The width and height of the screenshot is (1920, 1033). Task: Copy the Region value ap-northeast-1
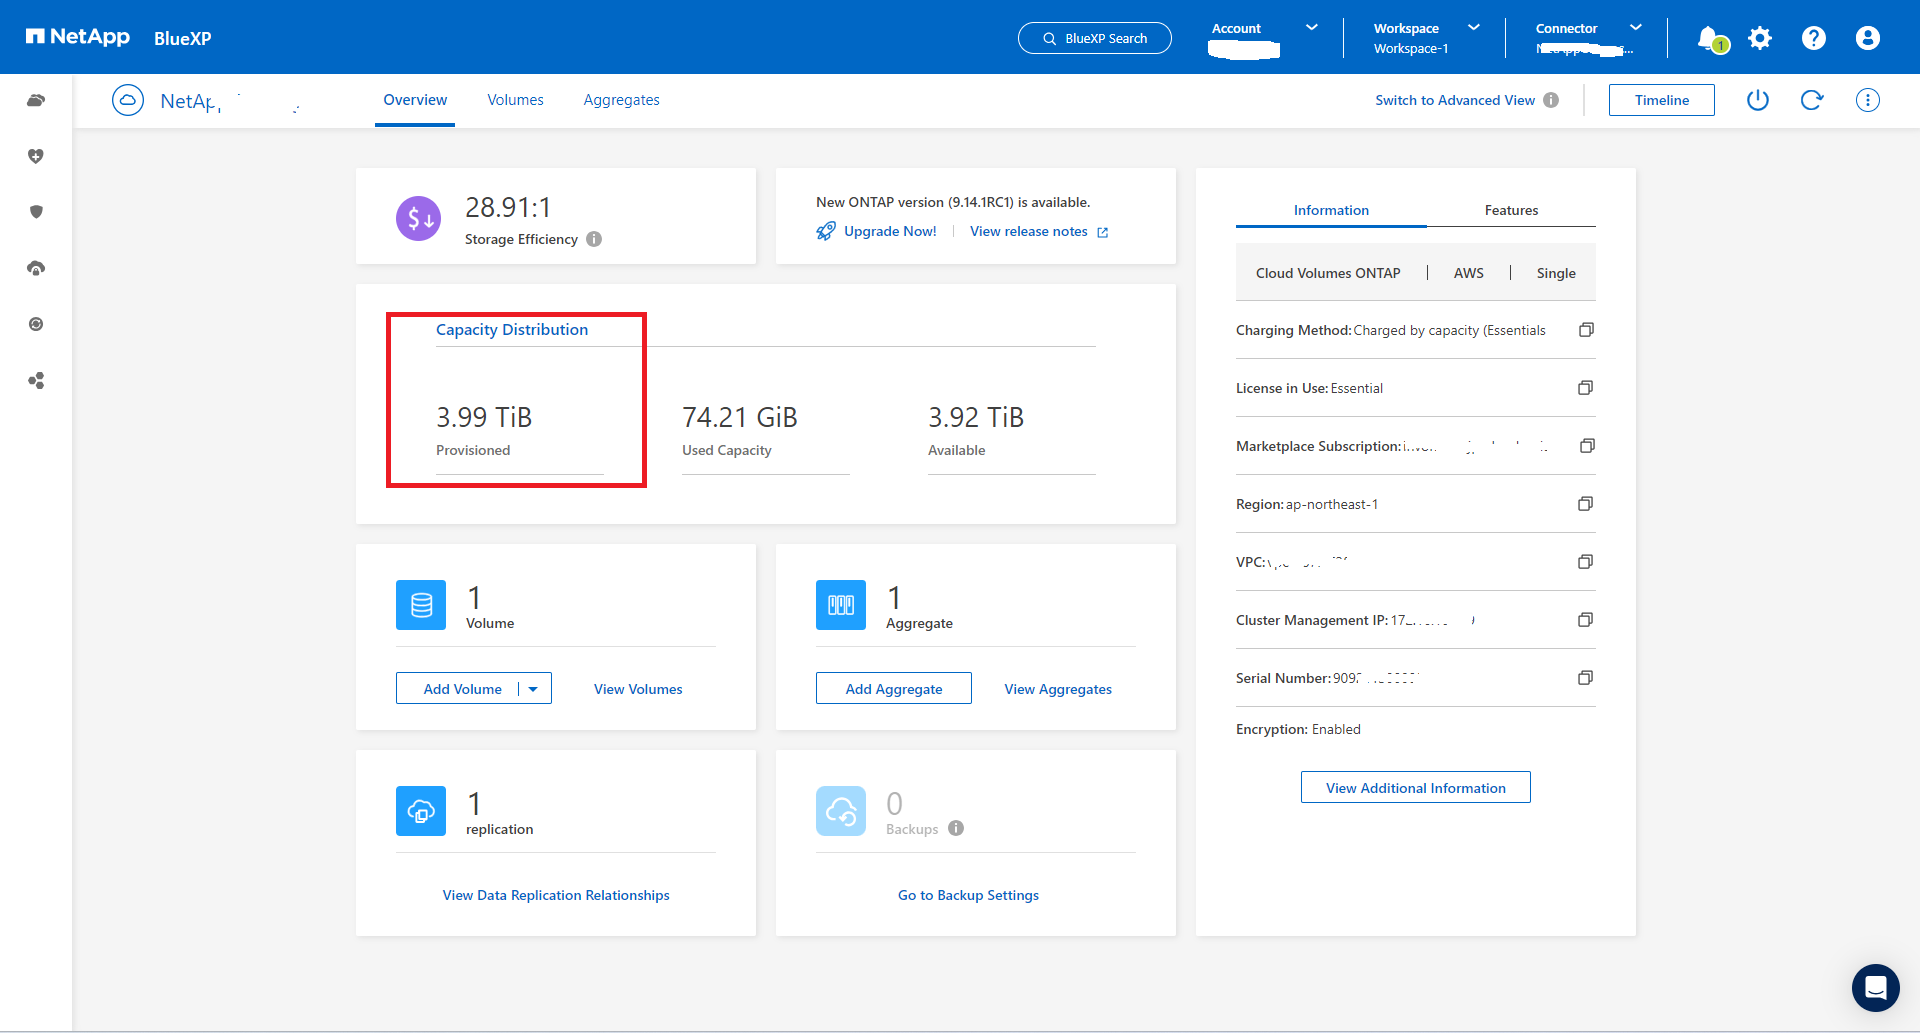coord(1585,504)
